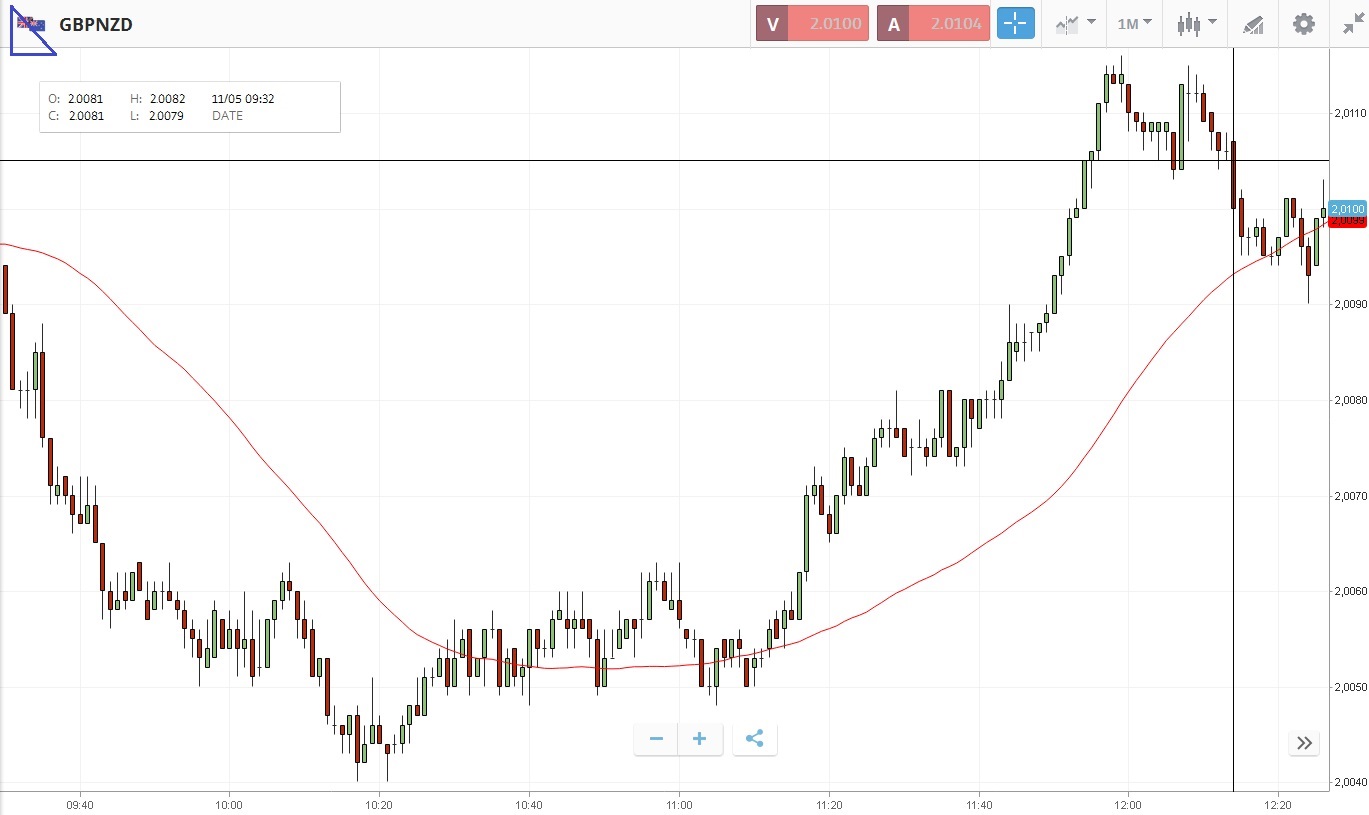The image size is (1369, 815).
Task: Jump to latest candles with the double-chevron button
Action: 1304,742
